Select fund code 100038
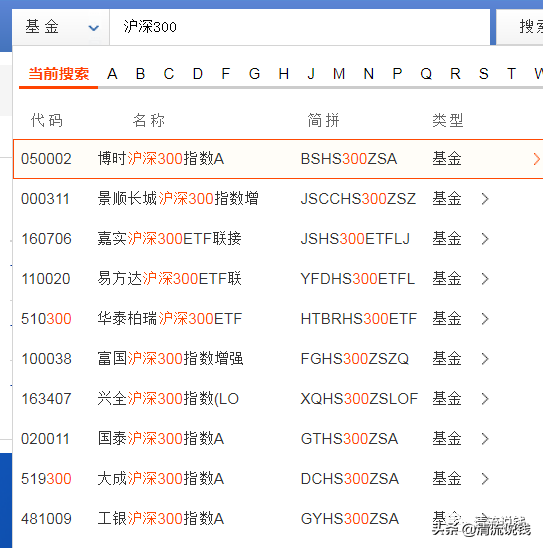Screen dimensions: 543x548 (46, 359)
